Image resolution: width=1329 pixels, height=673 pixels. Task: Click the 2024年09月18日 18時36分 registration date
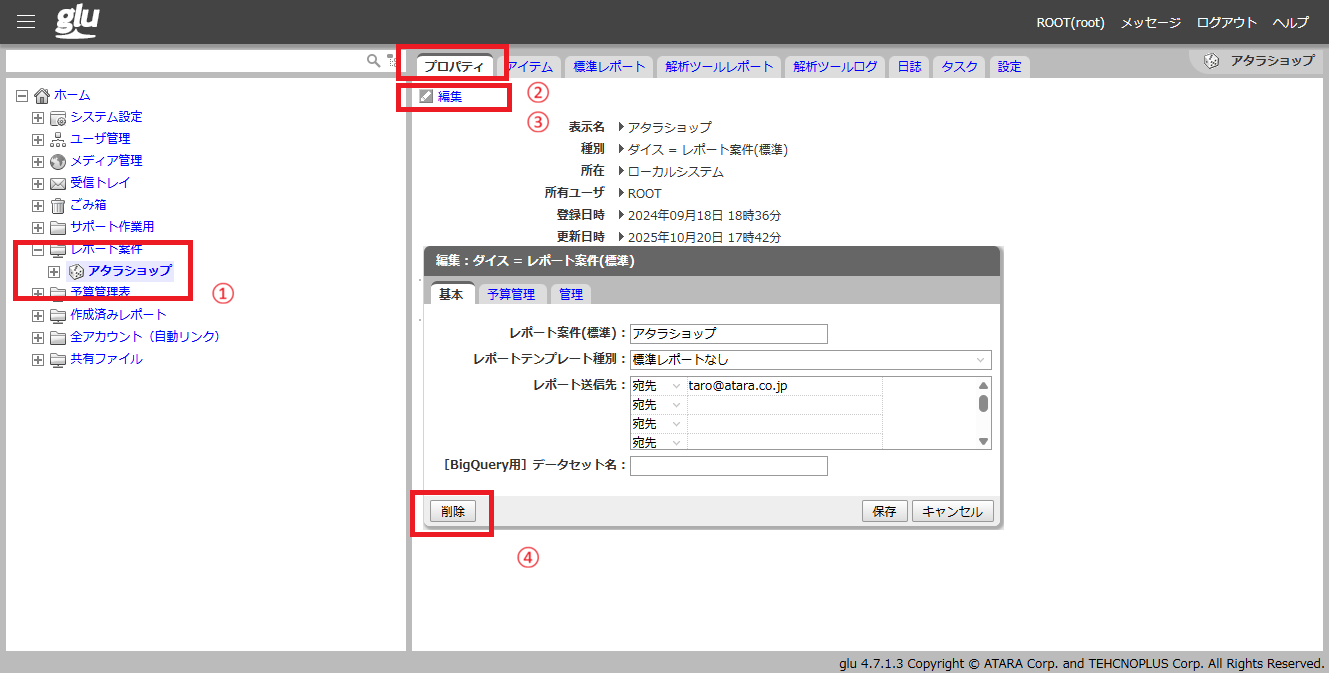(x=704, y=216)
